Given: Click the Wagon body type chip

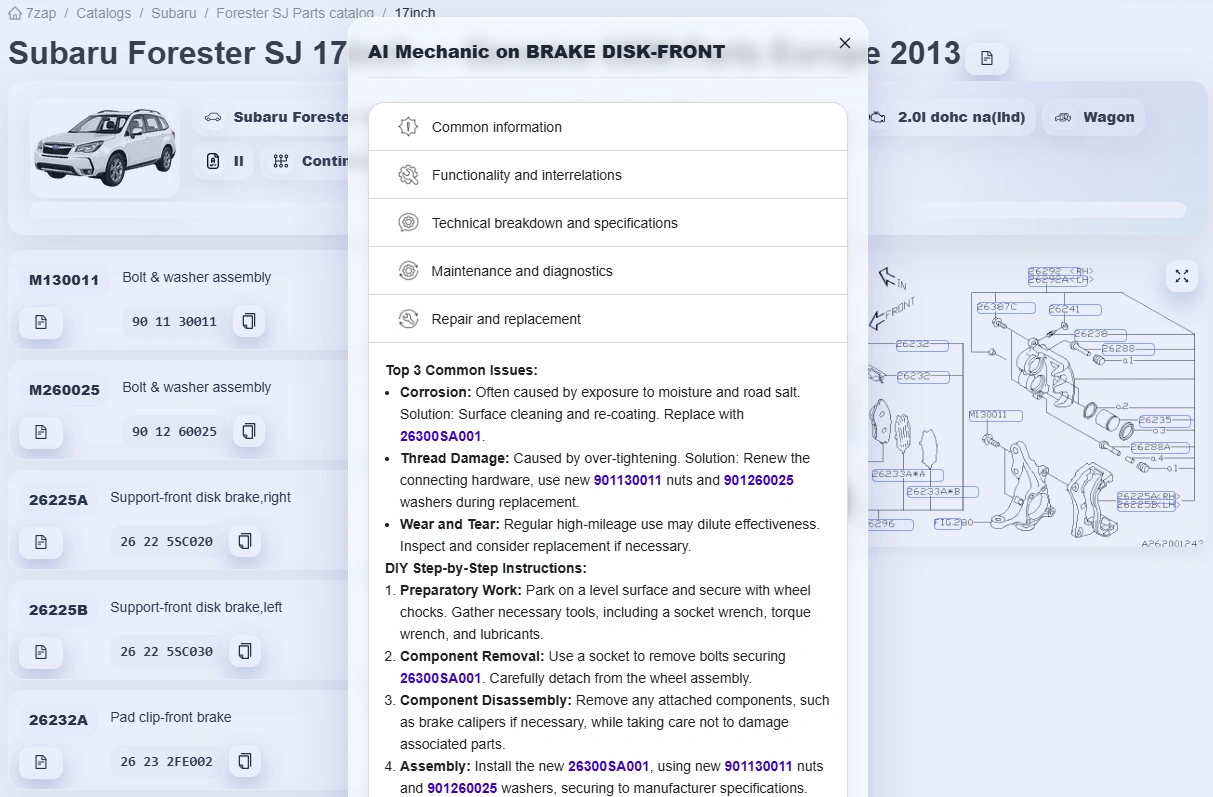Looking at the screenshot, I should coord(1093,117).
